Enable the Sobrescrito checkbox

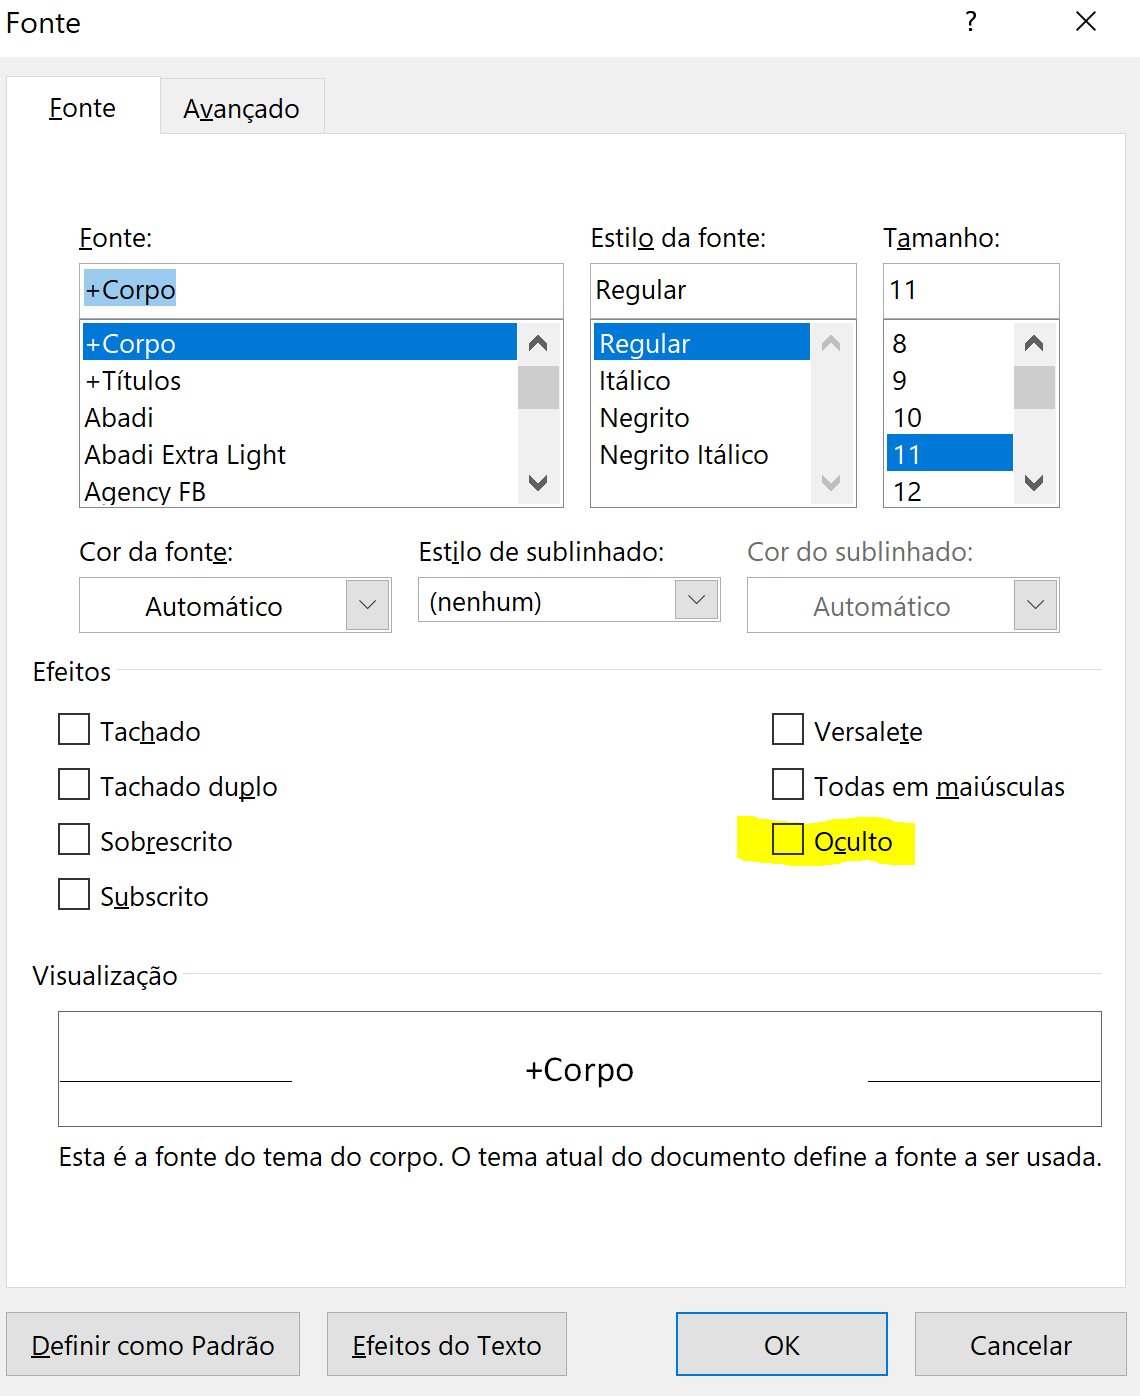point(75,840)
